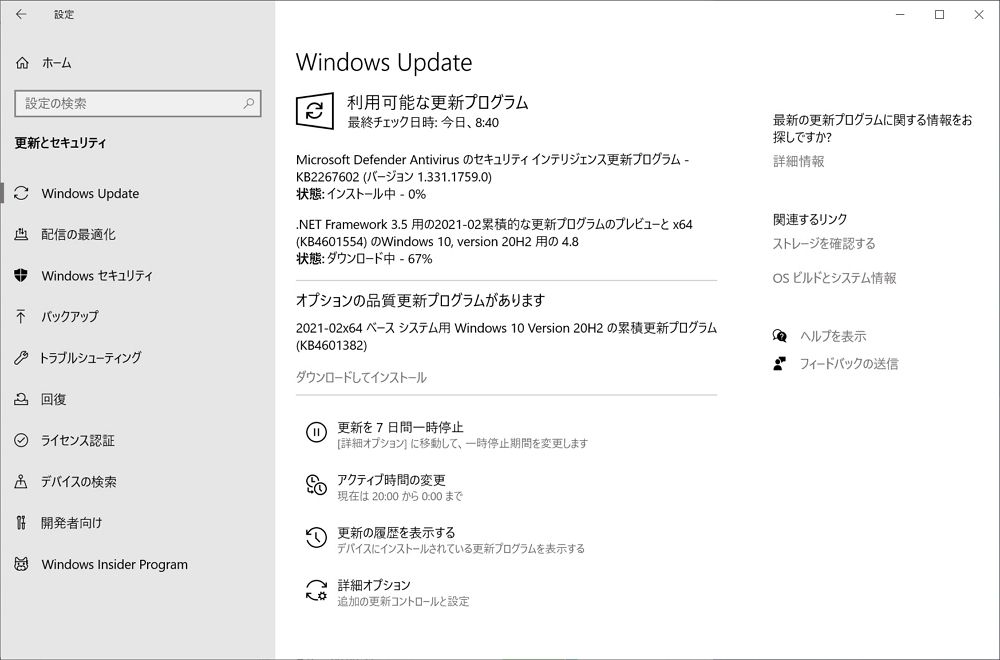Select the 回復 option in the sidebar
This screenshot has width=1000, height=660.
65,399
